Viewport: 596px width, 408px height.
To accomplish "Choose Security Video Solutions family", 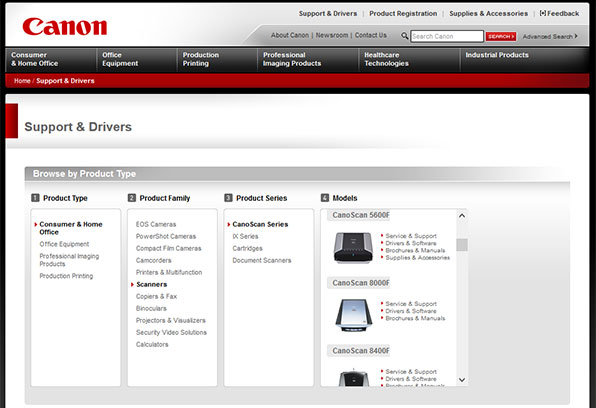I will click(171, 332).
